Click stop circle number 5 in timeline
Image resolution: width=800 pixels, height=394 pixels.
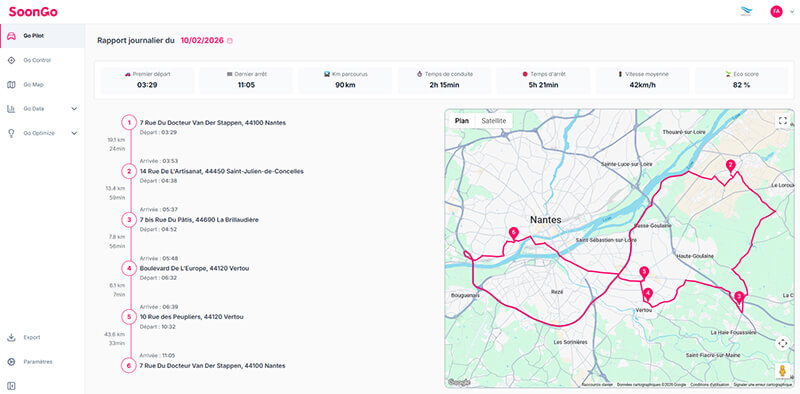click(x=129, y=316)
